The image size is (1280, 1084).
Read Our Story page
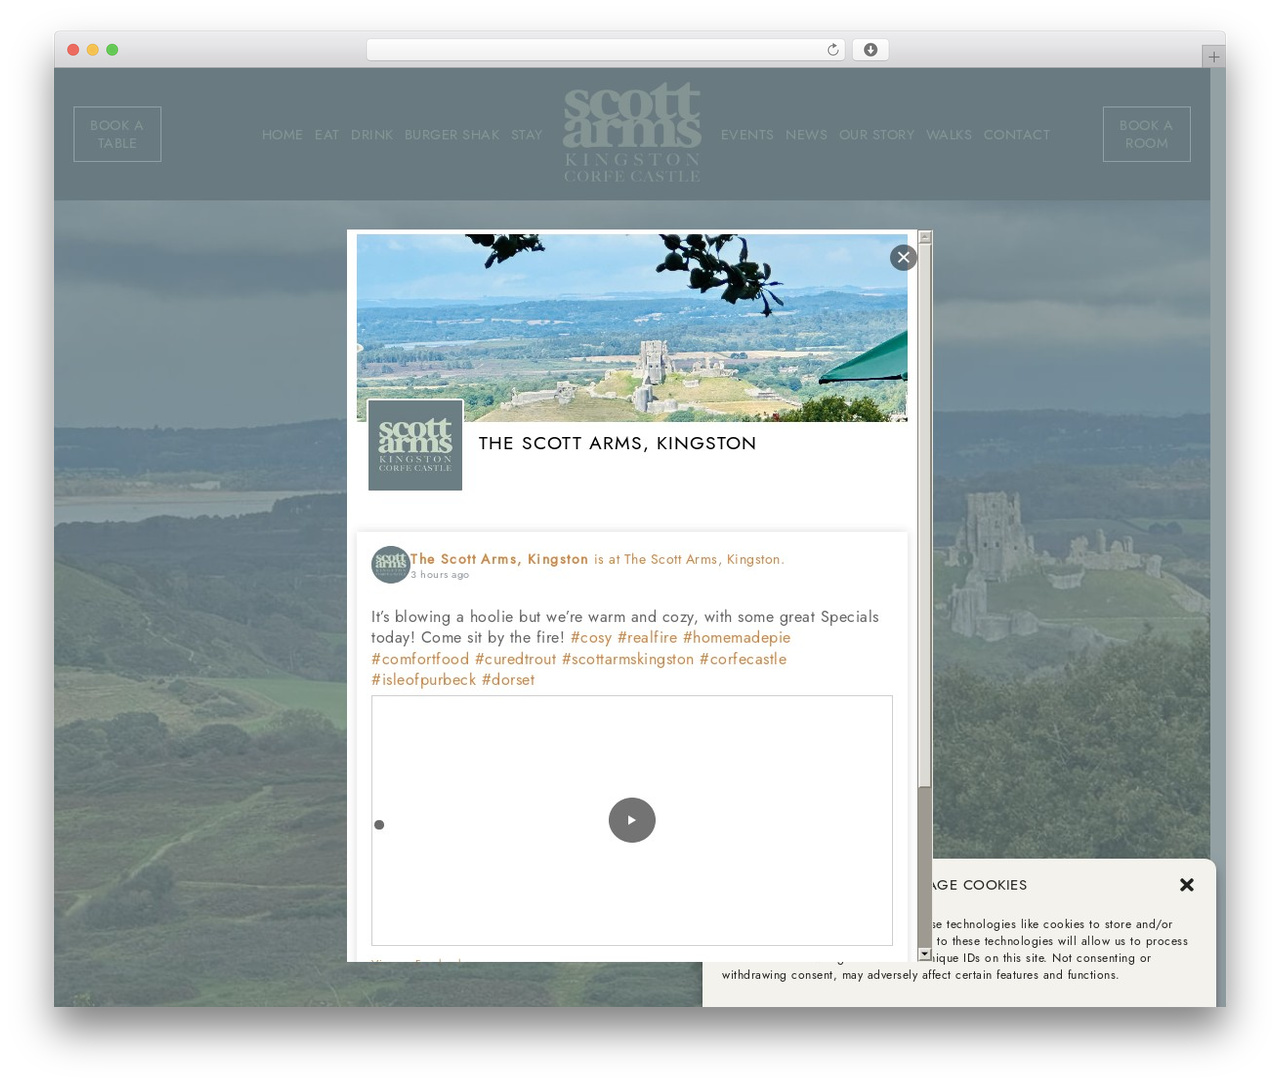pyautogui.click(x=877, y=135)
